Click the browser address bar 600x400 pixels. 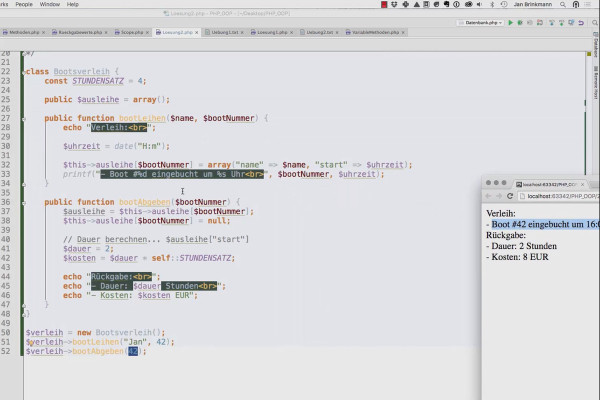tap(559, 196)
